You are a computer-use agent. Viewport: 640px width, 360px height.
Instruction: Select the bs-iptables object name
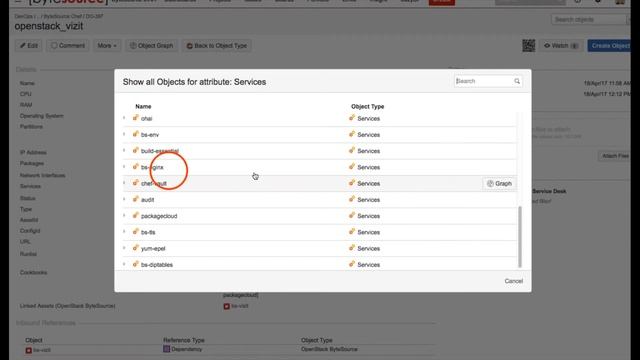(157, 265)
